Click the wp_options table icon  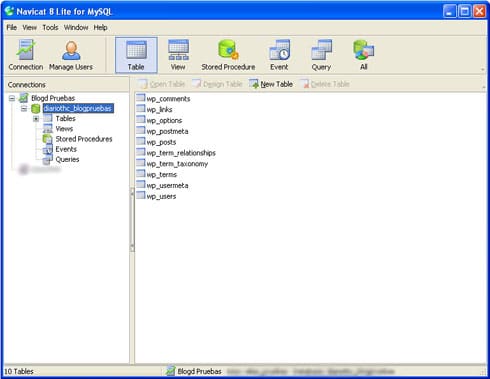[141, 120]
